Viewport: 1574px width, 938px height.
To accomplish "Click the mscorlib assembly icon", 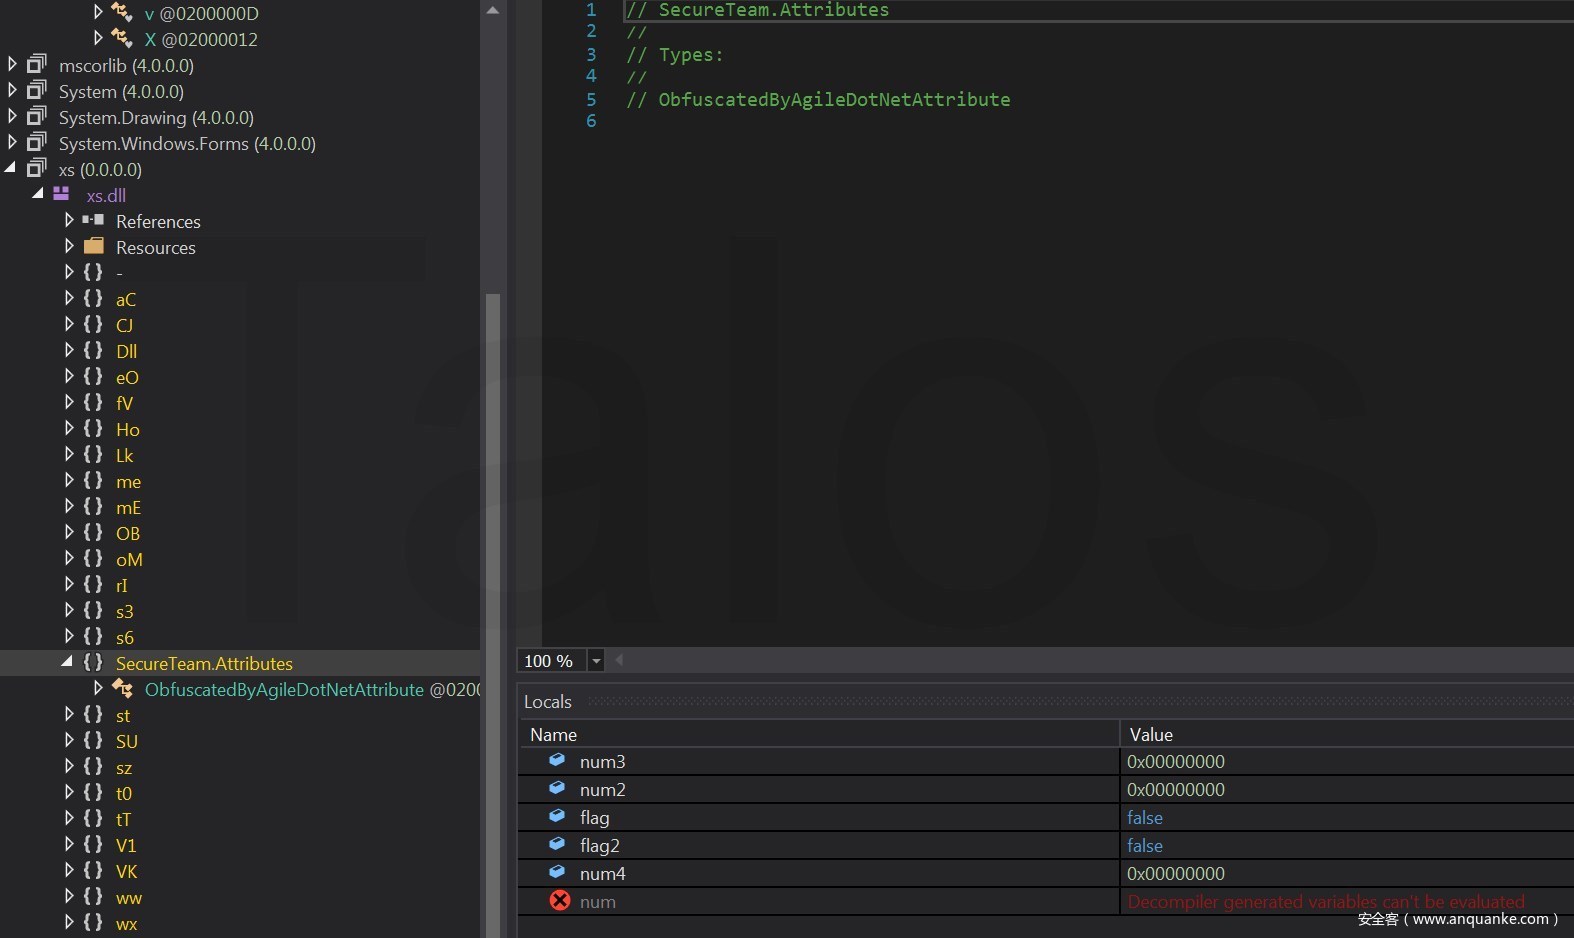I will [37, 64].
